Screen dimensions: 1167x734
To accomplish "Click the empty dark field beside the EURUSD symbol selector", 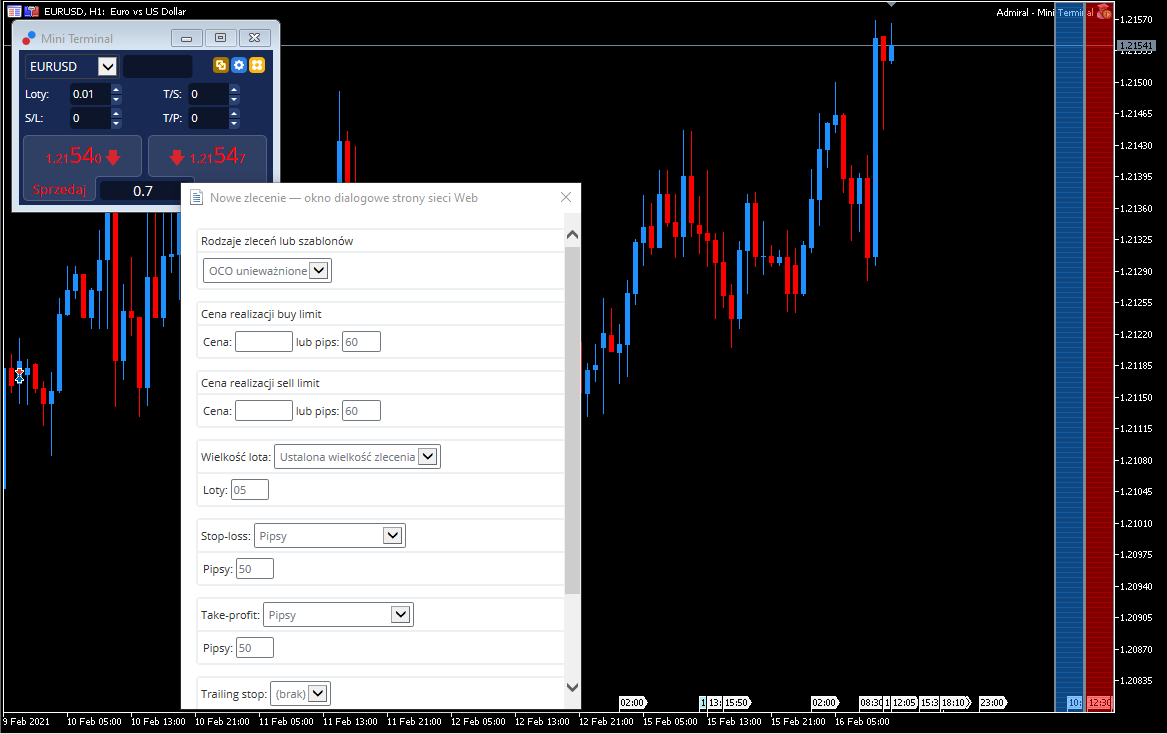I will (158, 66).
